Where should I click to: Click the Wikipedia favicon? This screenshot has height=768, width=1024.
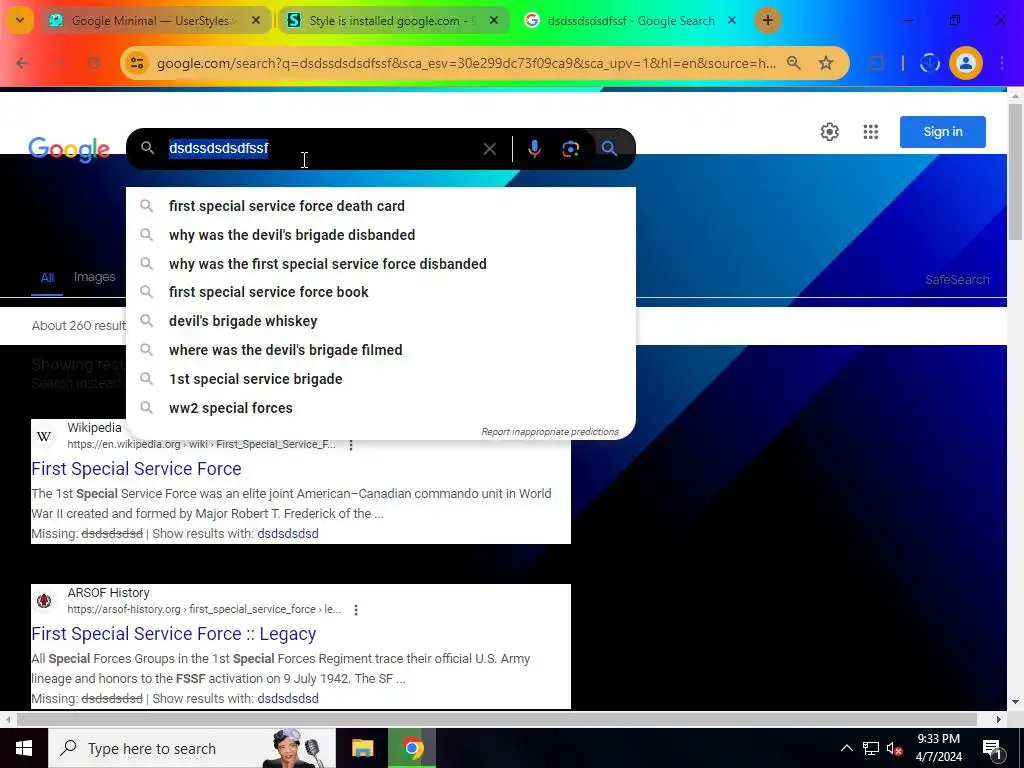click(44, 436)
